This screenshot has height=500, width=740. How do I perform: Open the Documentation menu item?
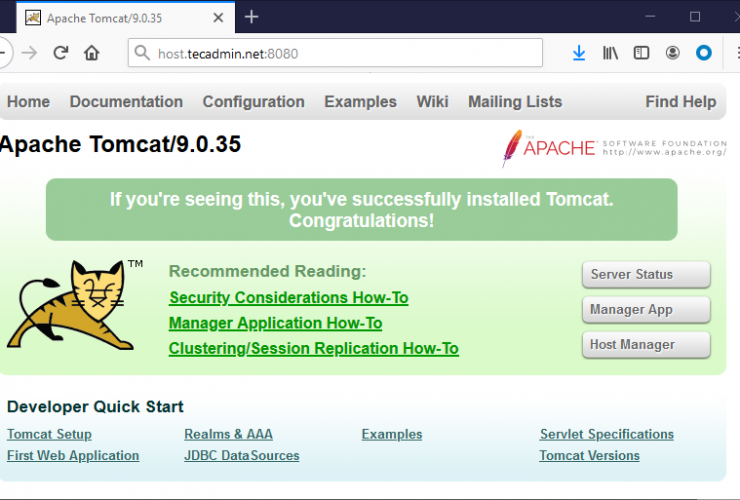coord(126,102)
